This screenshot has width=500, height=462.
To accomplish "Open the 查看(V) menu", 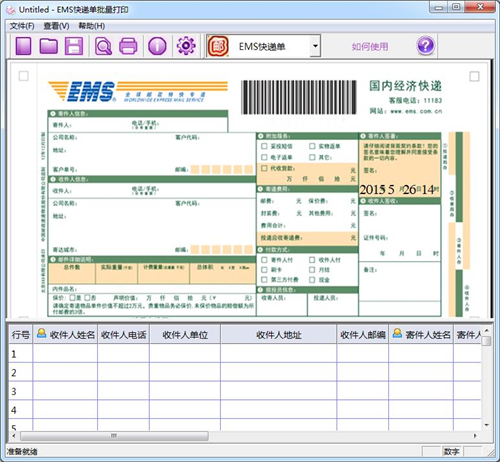I will coord(56,26).
